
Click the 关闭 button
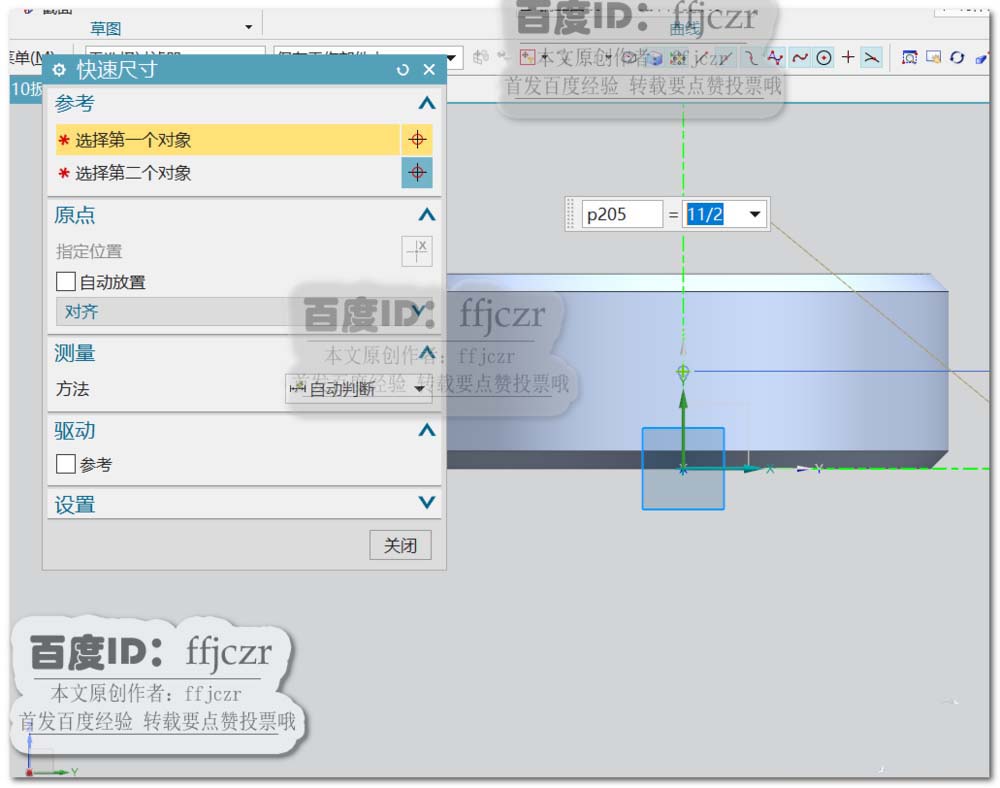(x=400, y=545)
